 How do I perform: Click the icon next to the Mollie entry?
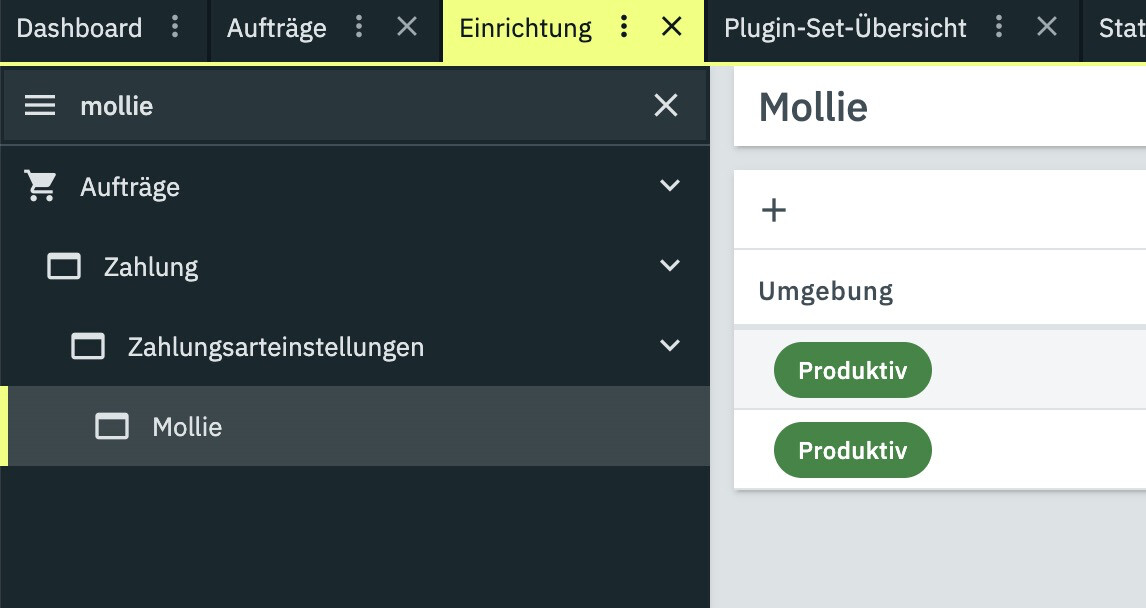click(112, 426)
